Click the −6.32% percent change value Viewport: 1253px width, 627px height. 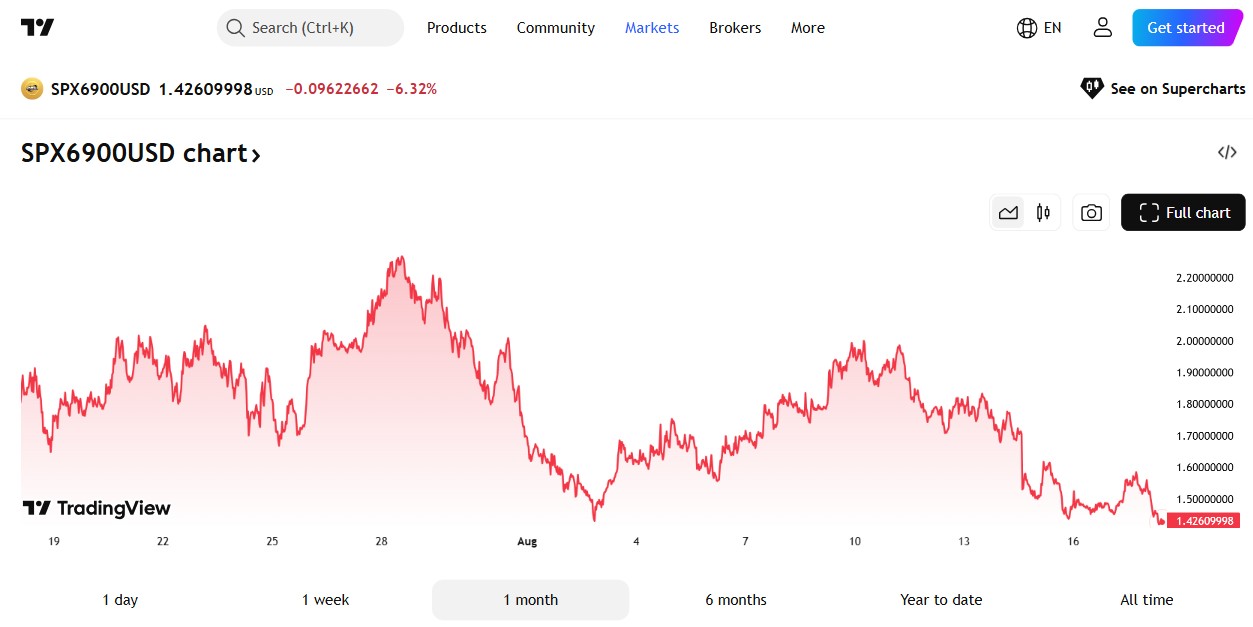pyautogui.click(x=412, y=89)
